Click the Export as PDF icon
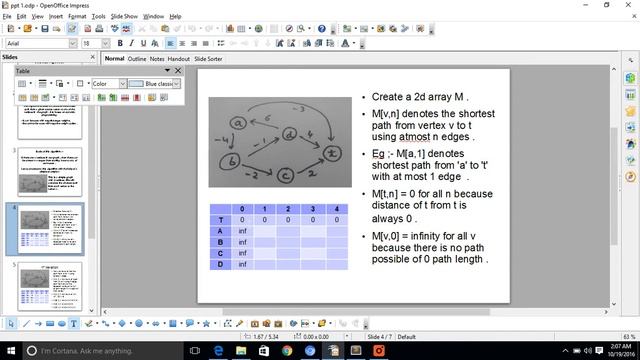This screenshot has width=640, height=360. tap(87, 29)
